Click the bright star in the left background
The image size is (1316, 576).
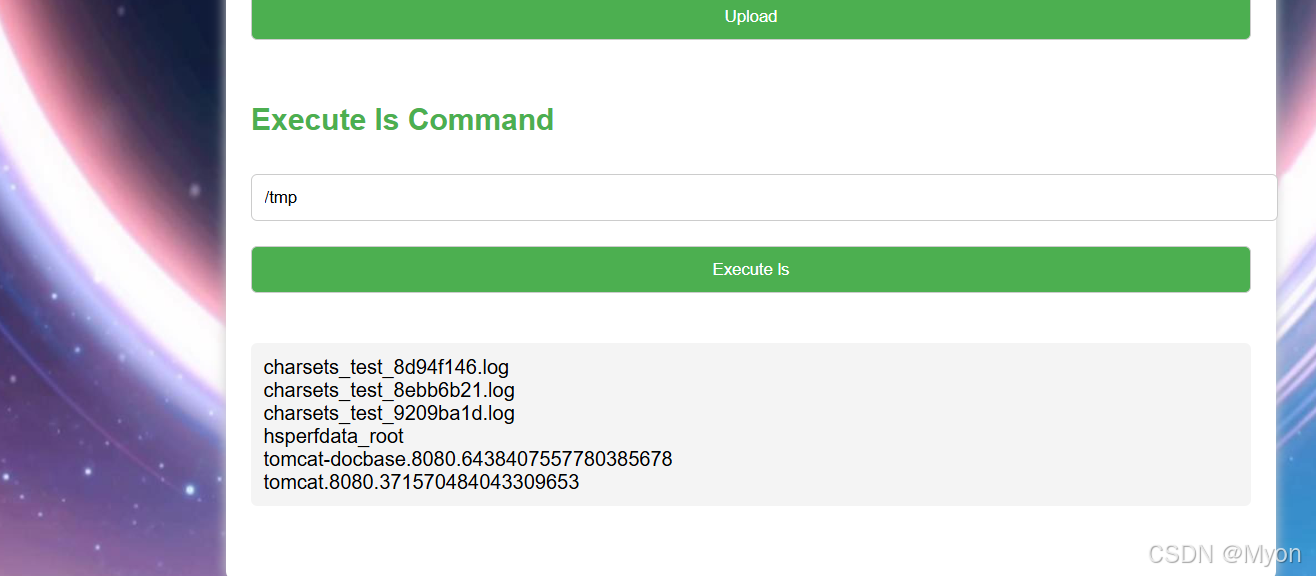point(190,490)
